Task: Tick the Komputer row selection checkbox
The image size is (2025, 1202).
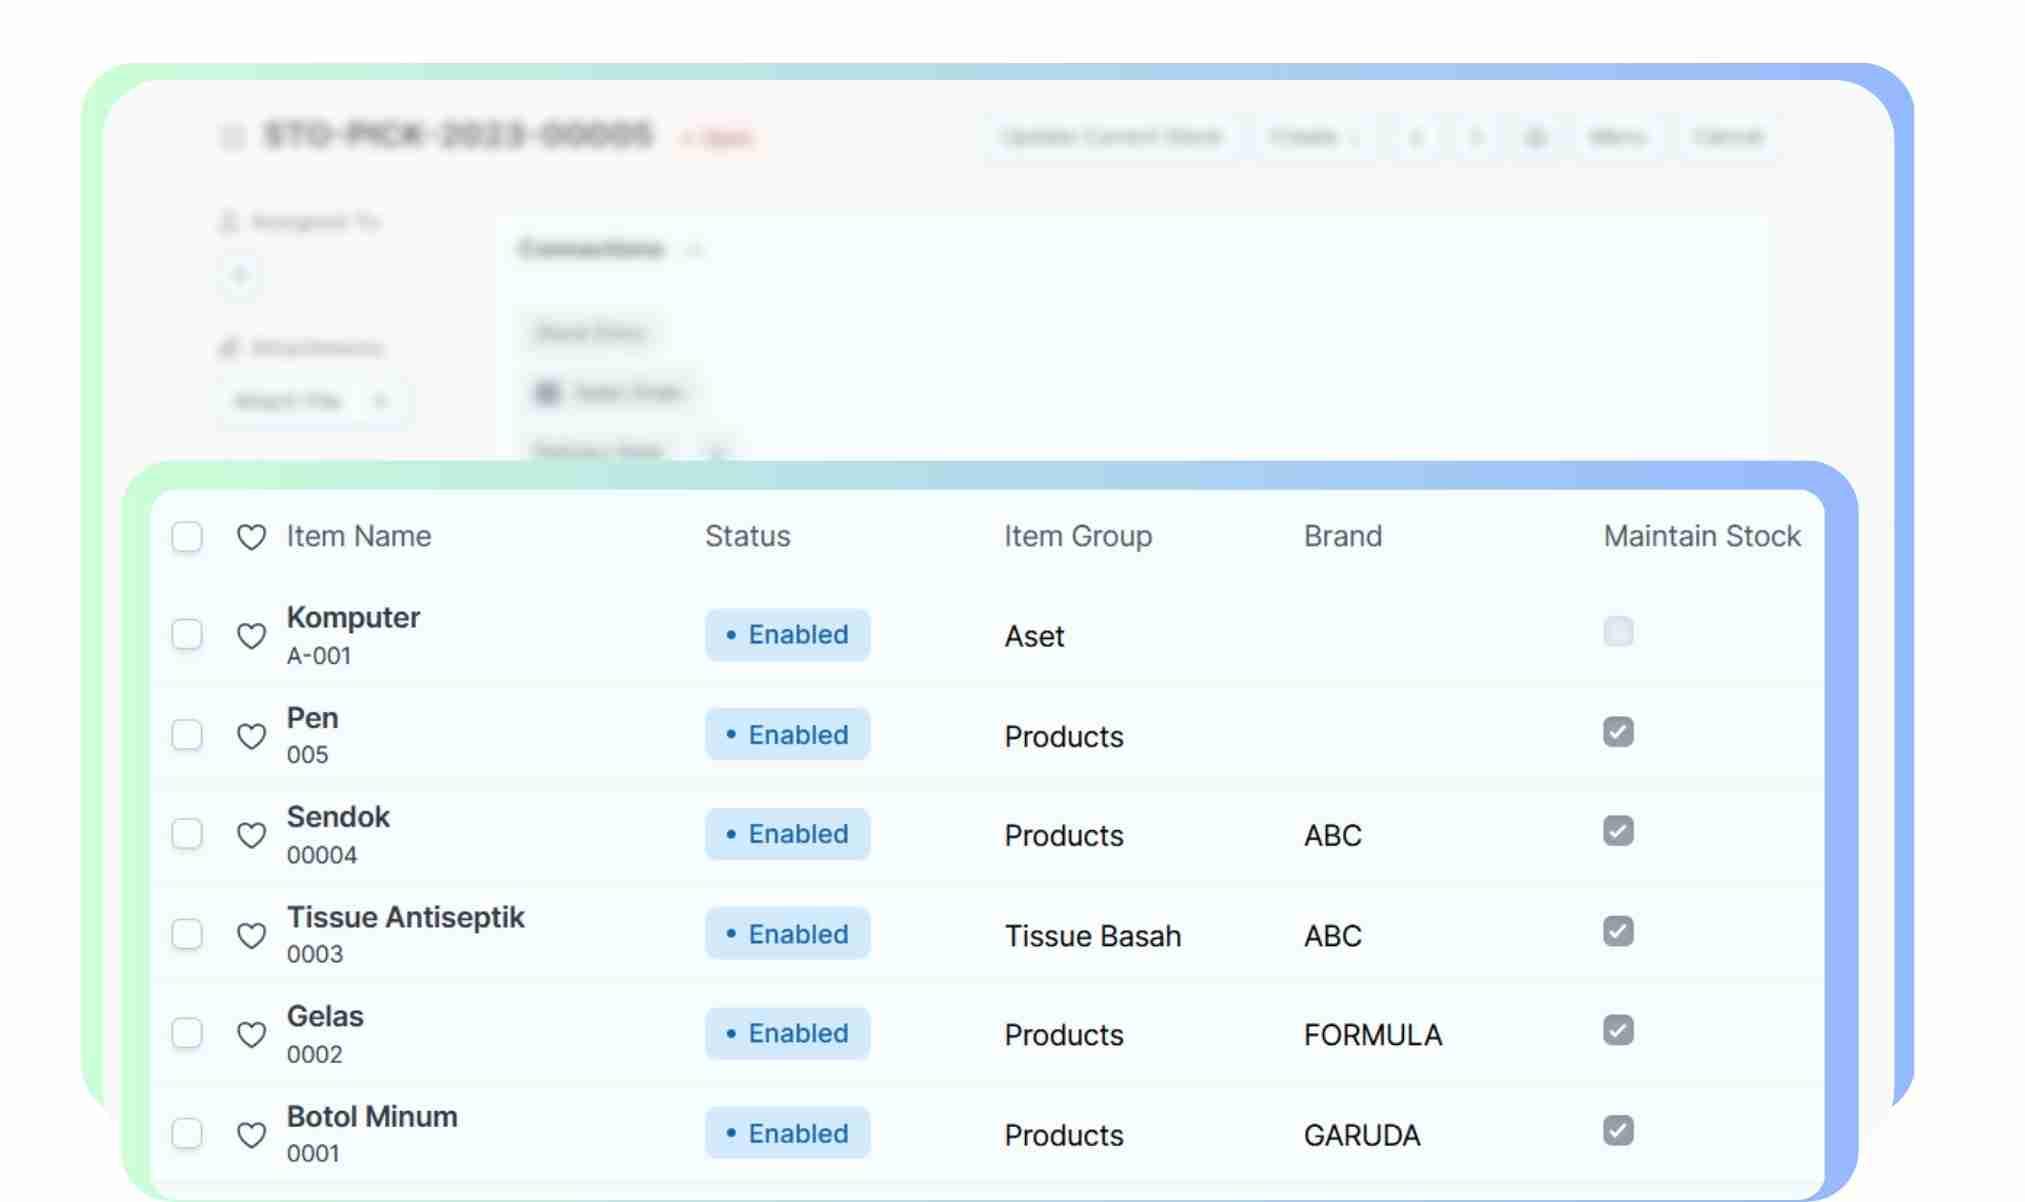Action: click(x=187, y=635)
